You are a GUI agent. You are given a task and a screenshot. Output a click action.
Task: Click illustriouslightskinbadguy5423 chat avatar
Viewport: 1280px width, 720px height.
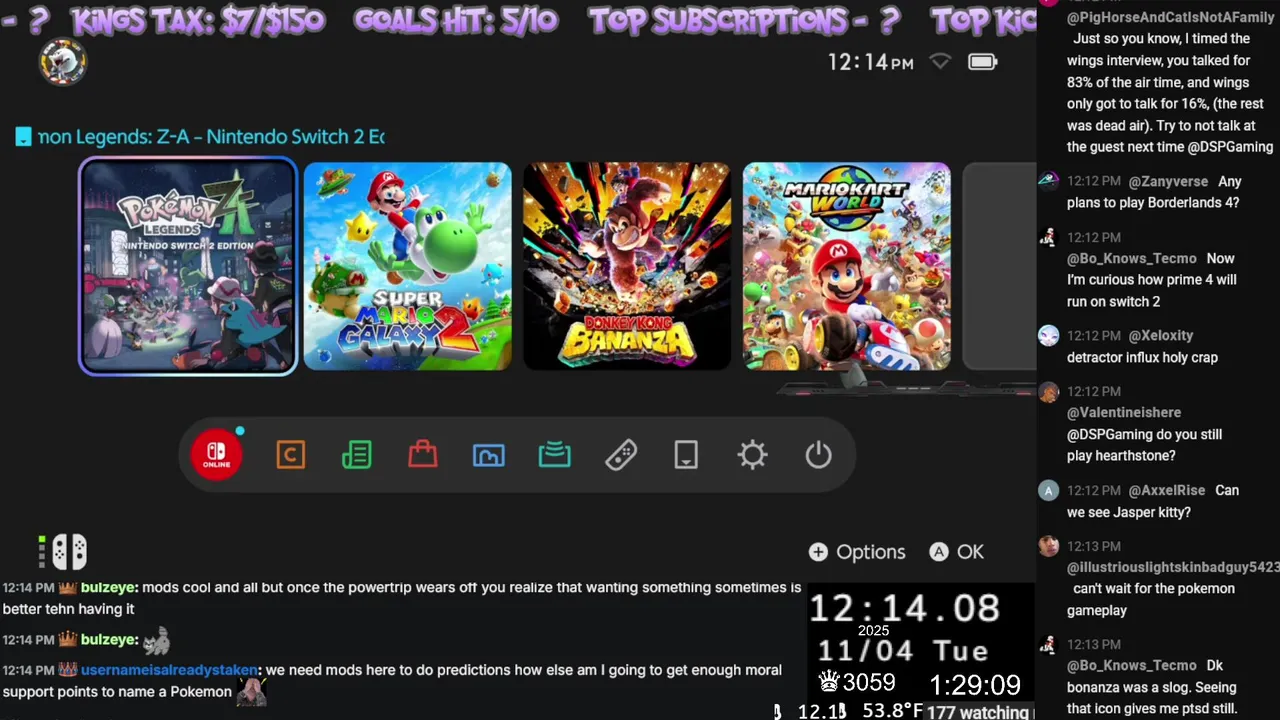pos(1048,546)
